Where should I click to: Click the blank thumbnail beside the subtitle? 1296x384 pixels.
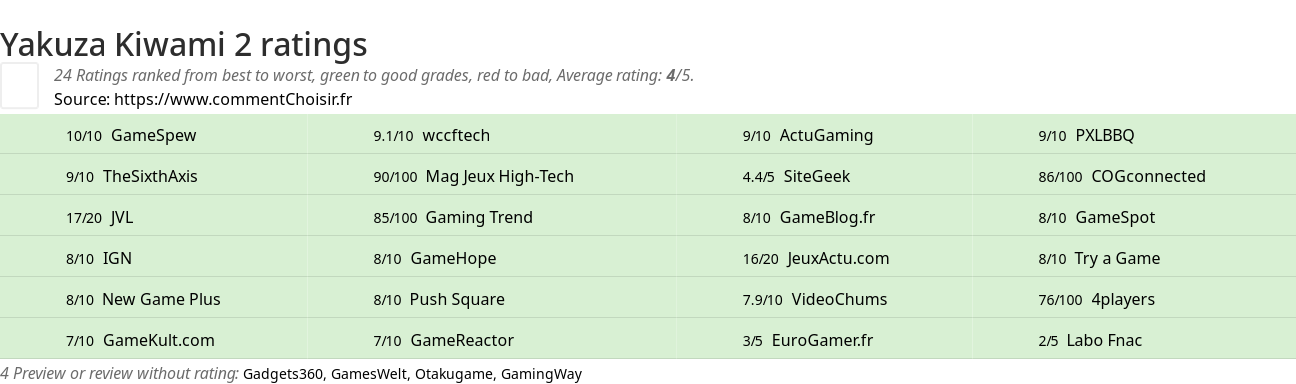click(x=19, y=85)
